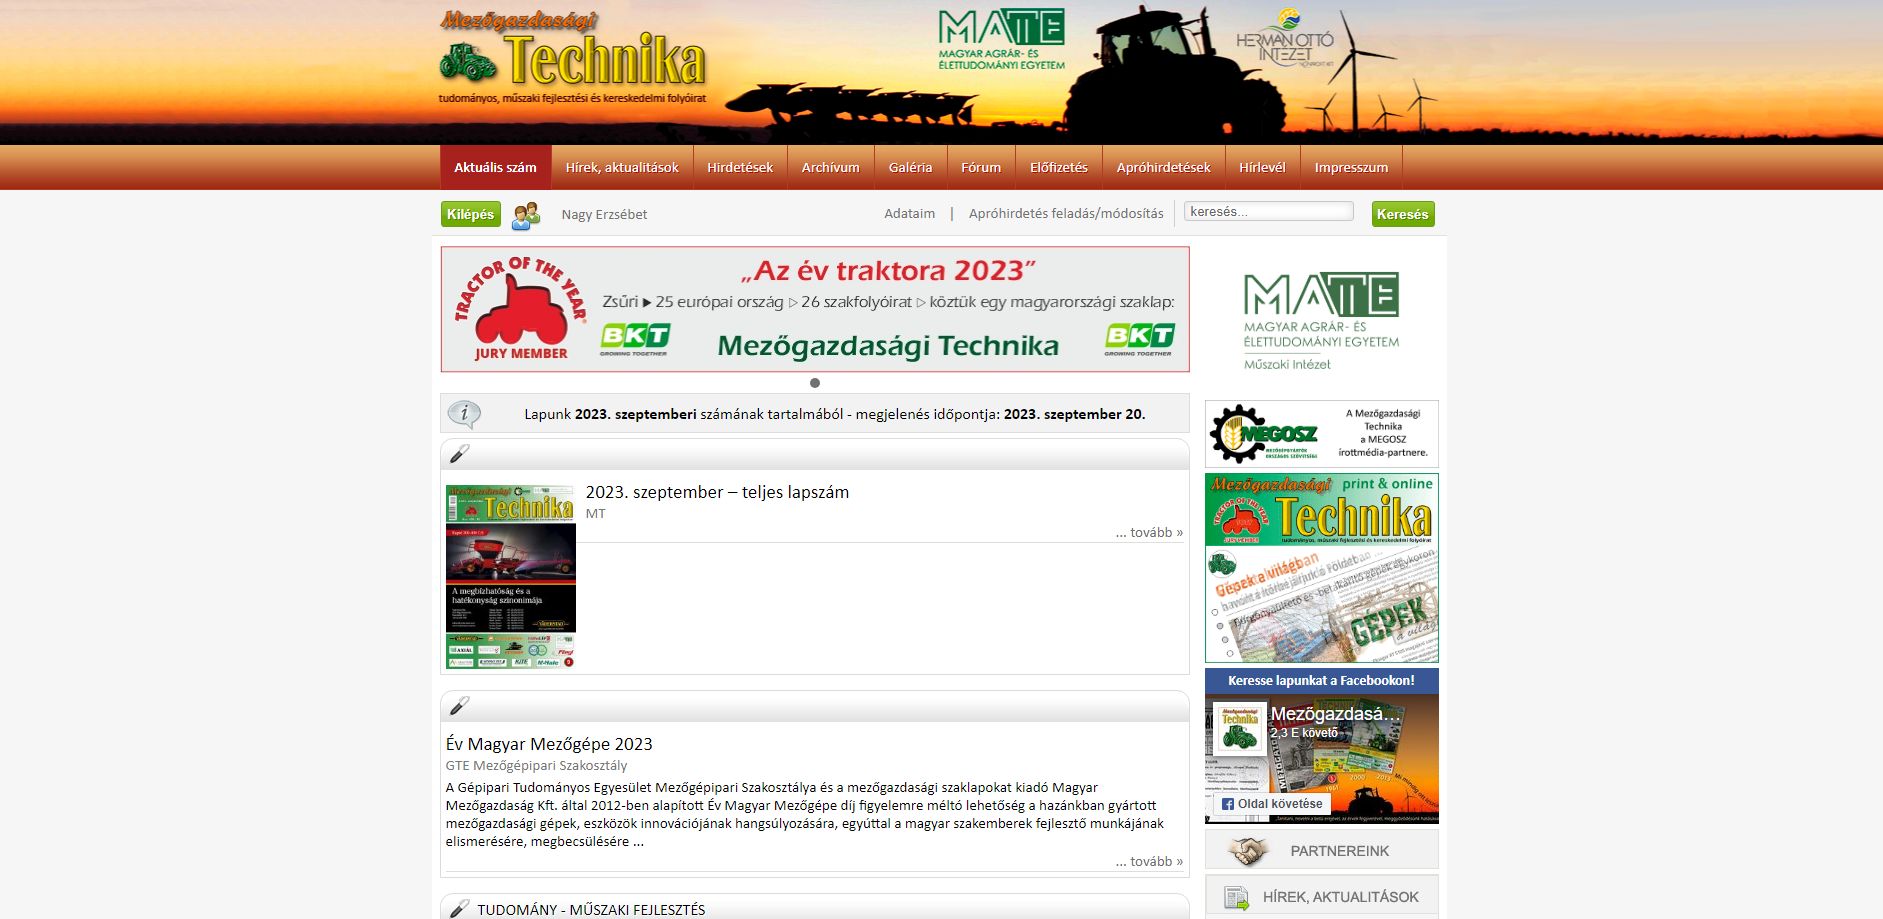The width and height of the screenshot is (1883, 919).
Task: Click the TUDOMÁNY - MŰSZAKI FEJLESZTÉS heading
Action: [591, 910]
